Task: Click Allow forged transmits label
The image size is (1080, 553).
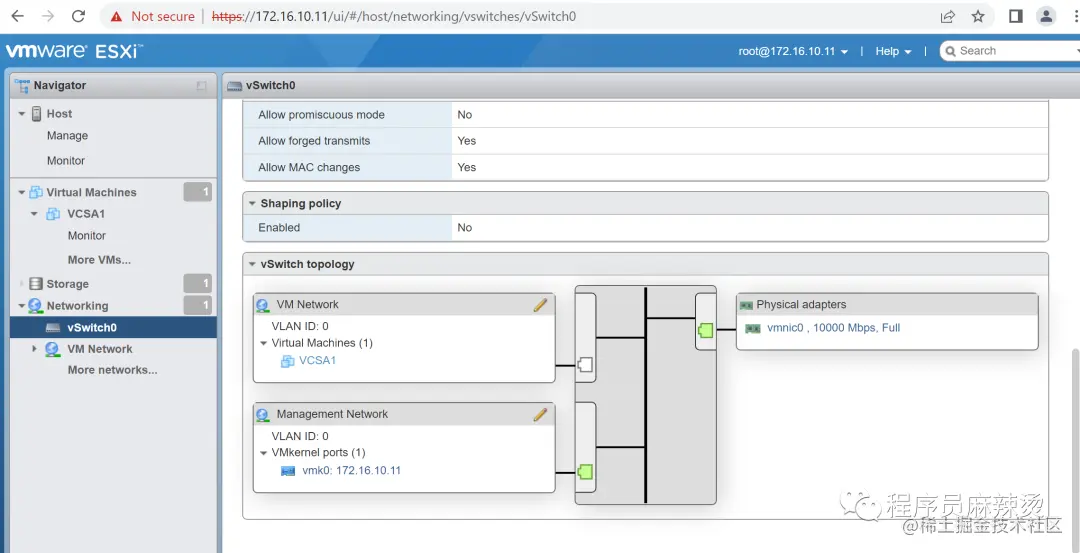Action: 314,141
